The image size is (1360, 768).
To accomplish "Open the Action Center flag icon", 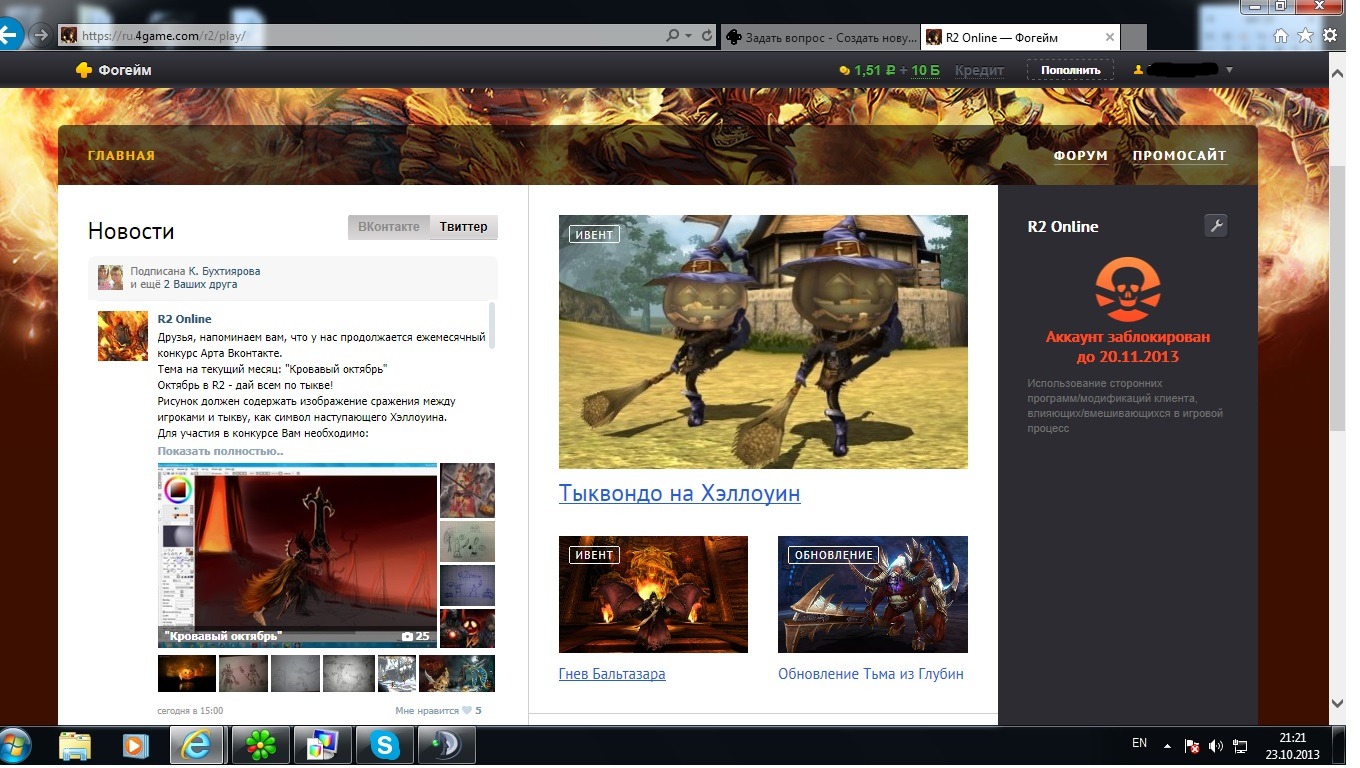I will point(1192,745).
